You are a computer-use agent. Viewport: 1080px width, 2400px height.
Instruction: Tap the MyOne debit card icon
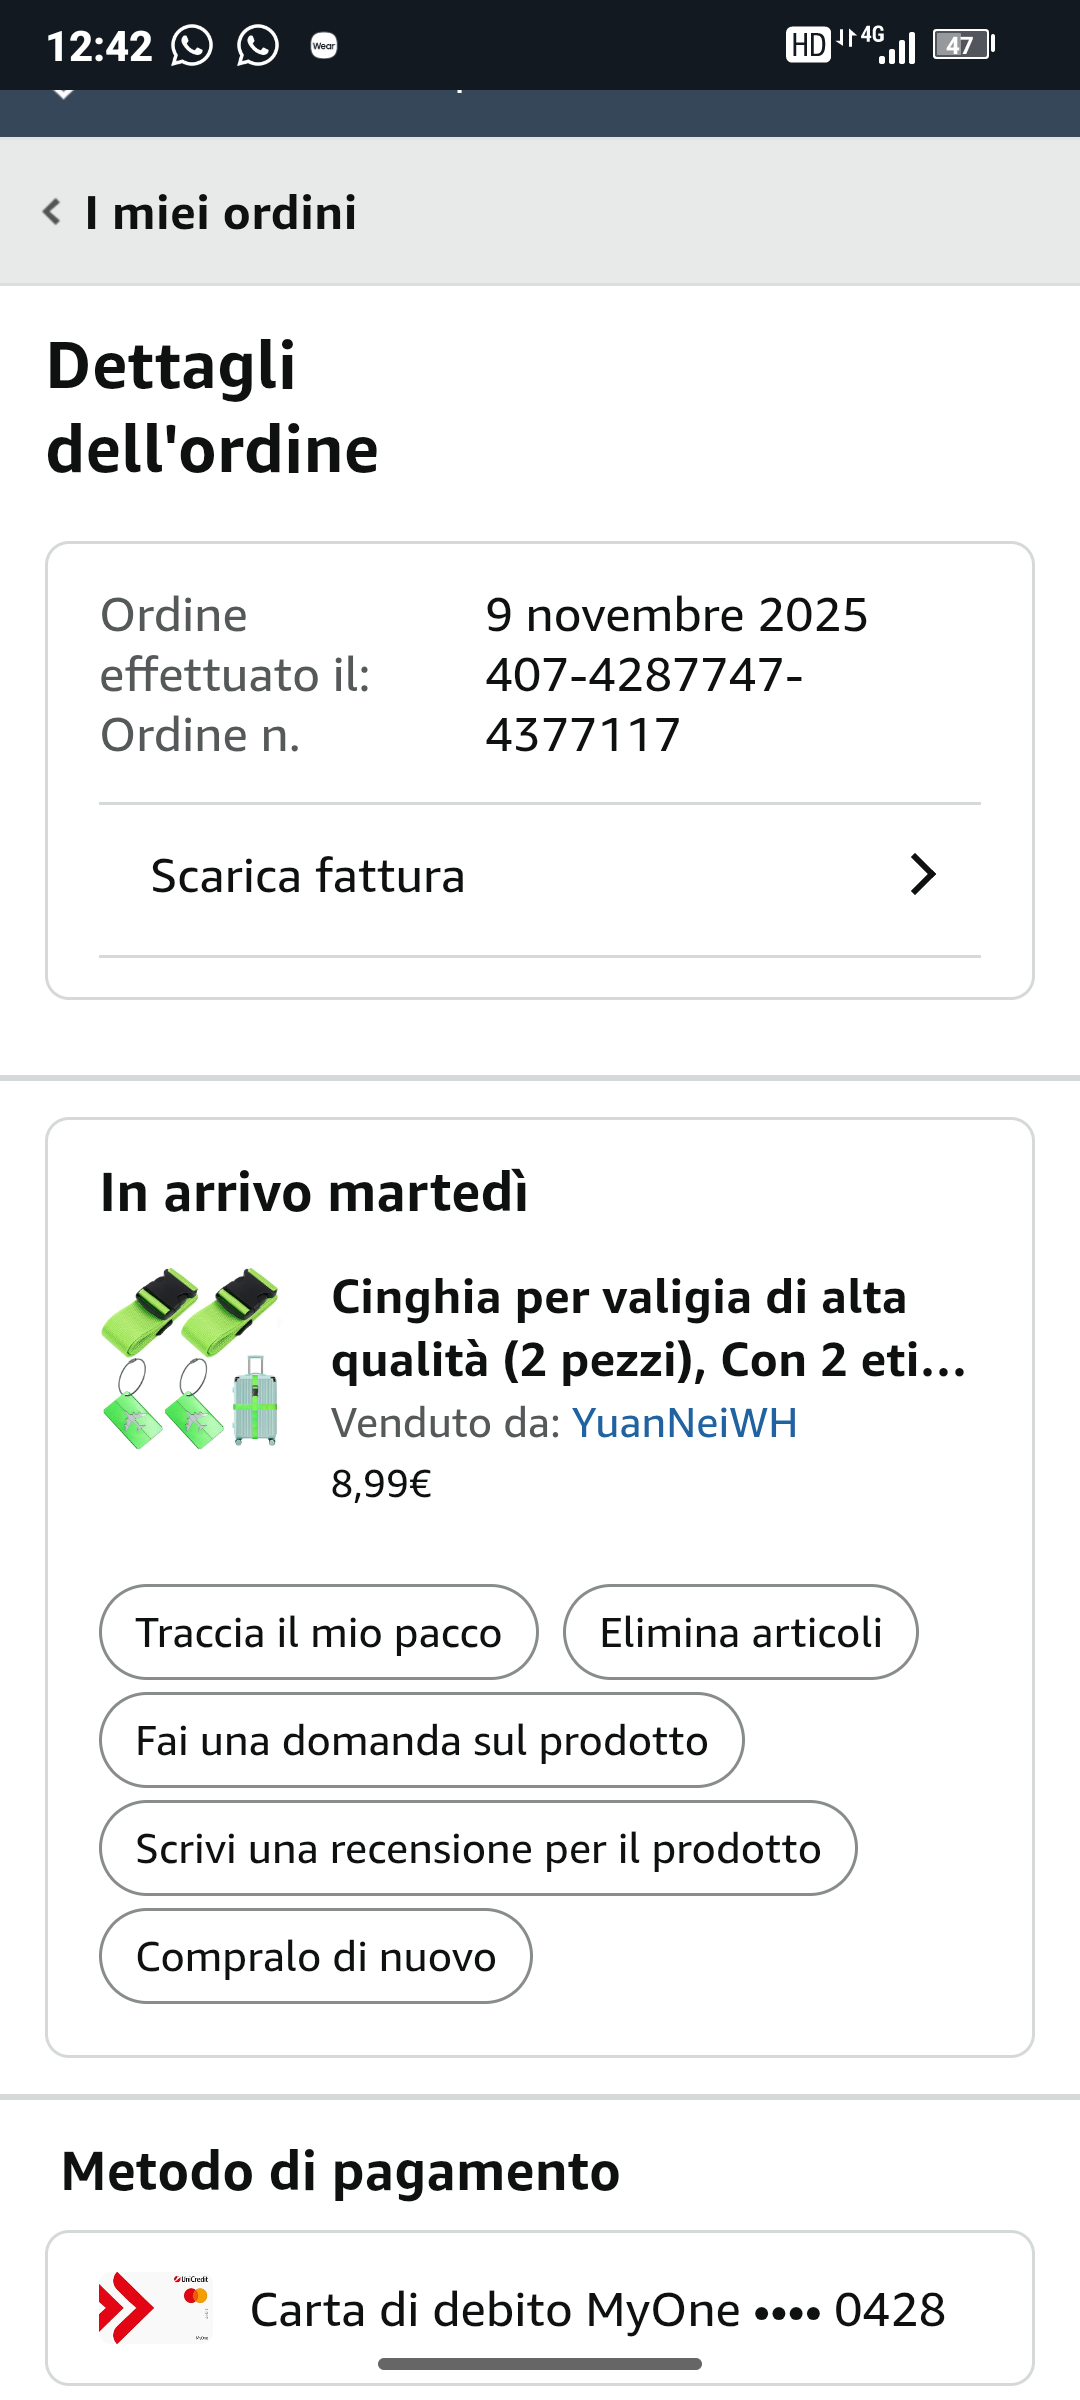click(x=155, y=2308)
